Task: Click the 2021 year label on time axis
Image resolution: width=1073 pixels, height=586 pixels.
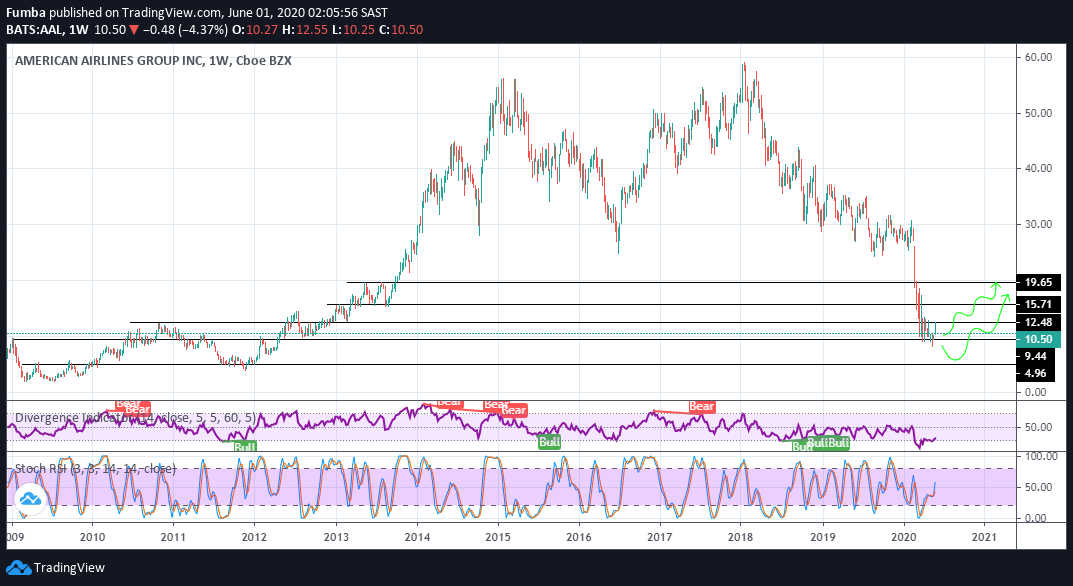Action: [984, 537]
